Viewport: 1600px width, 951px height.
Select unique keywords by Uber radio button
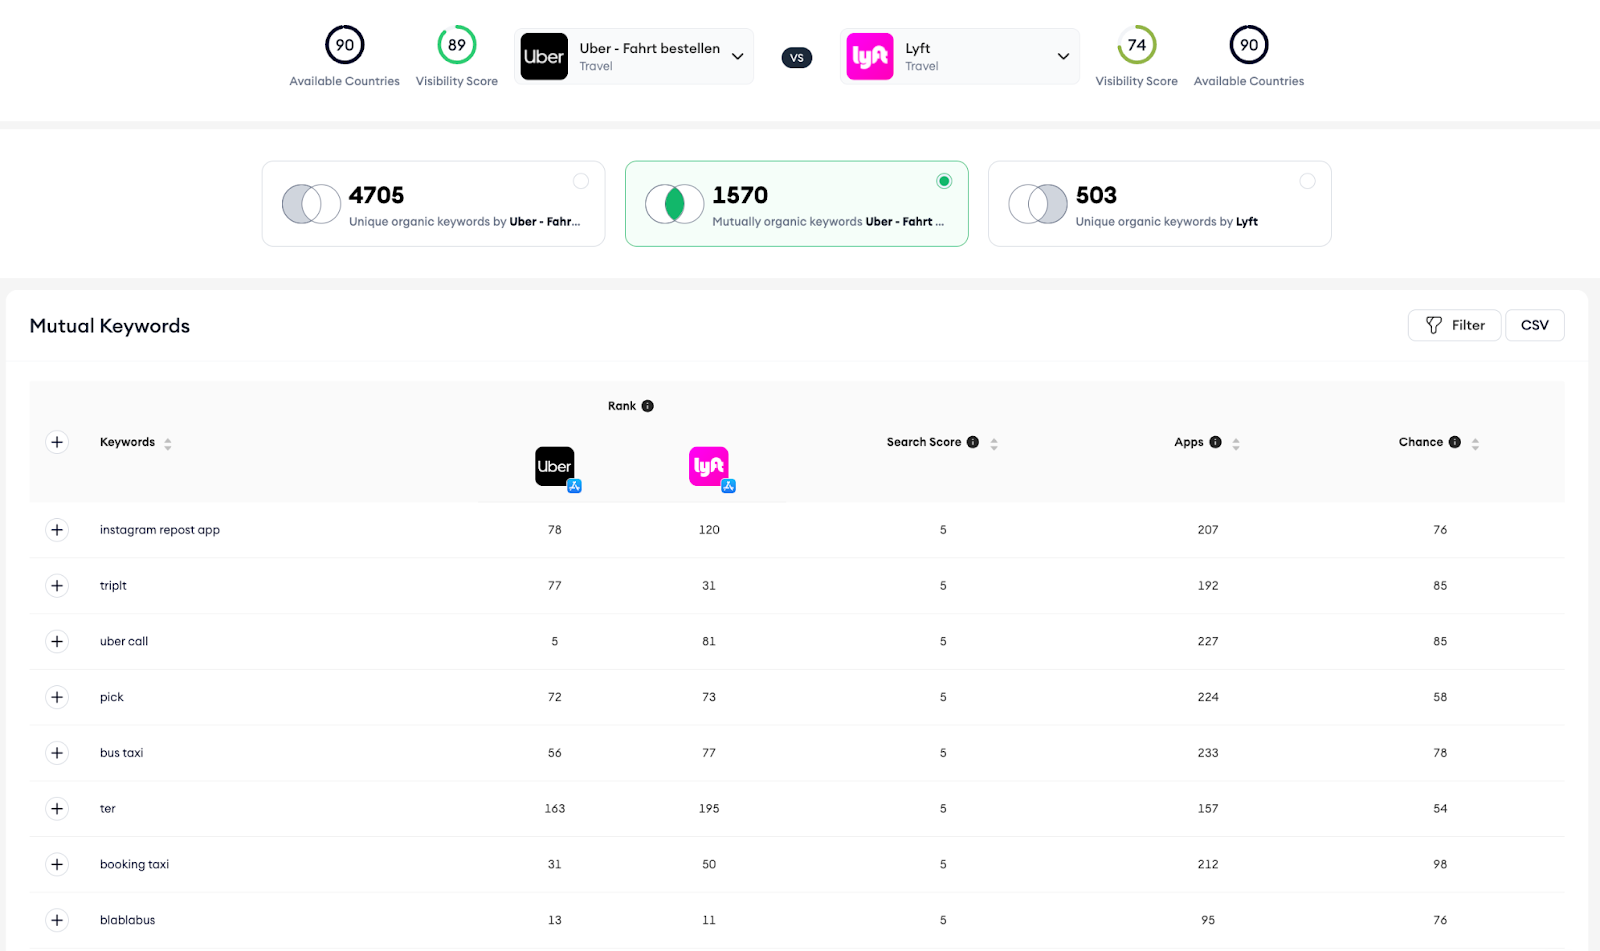click(x=581, y=181)
